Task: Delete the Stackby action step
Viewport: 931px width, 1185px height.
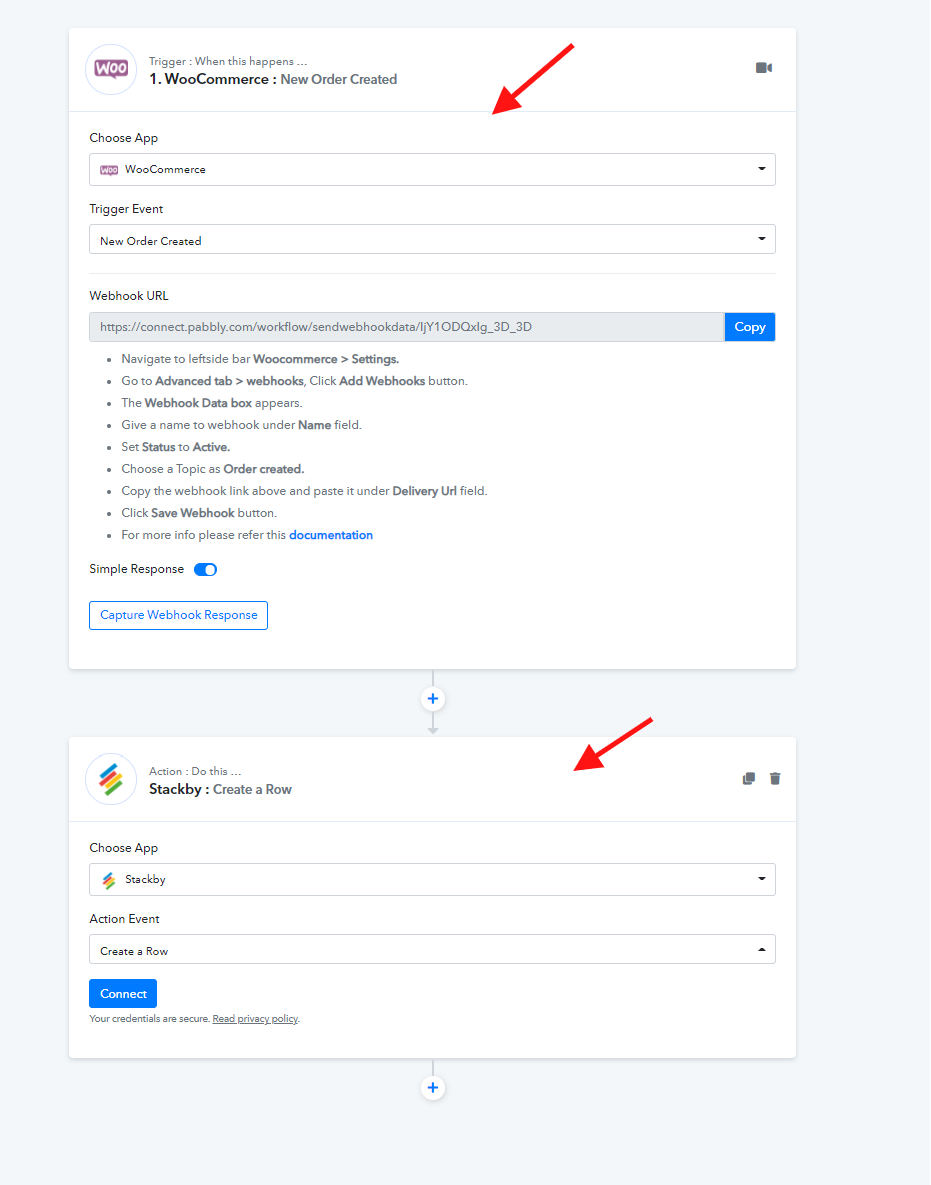Action: [x=775, y=778]
